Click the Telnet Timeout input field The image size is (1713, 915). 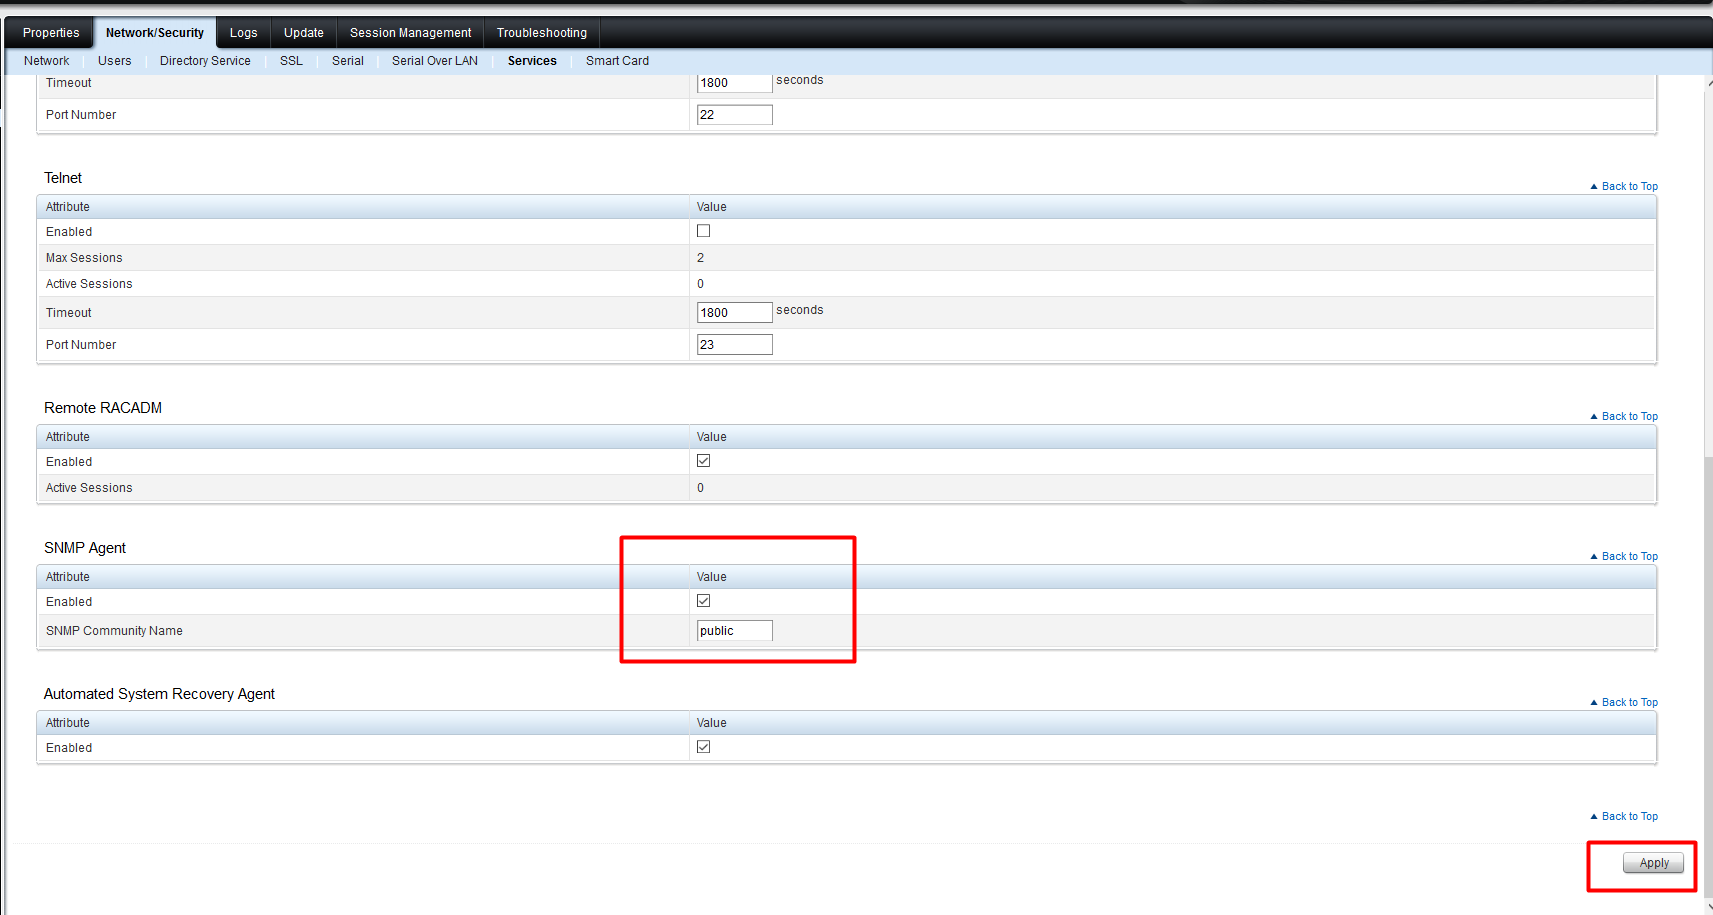click(x=735, y=313)
